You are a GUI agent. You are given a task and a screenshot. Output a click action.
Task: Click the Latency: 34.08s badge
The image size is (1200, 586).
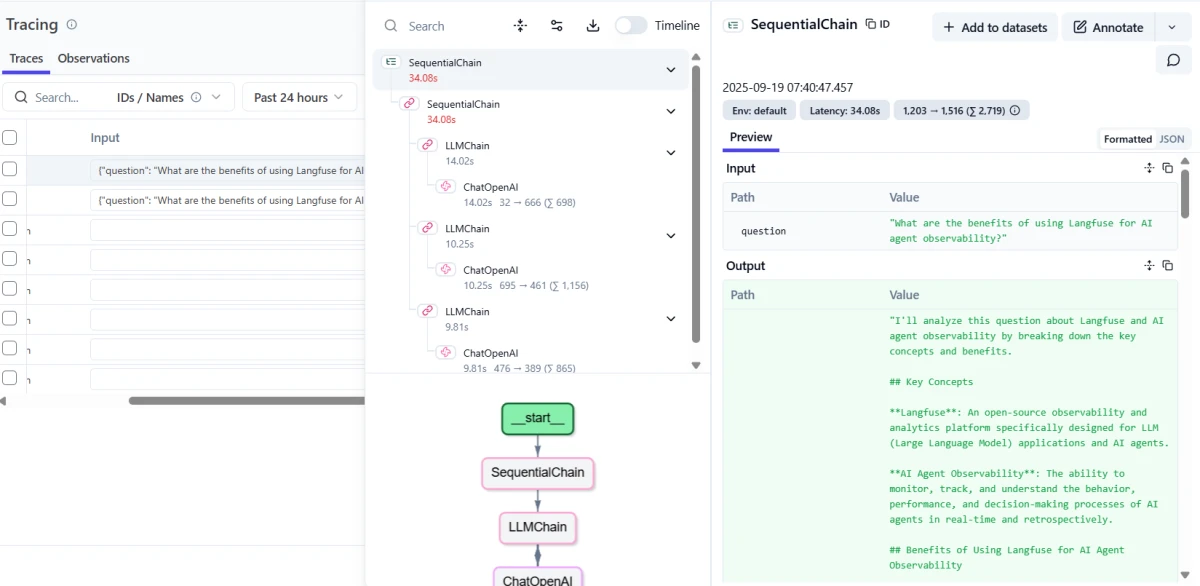tap(845, 111)
